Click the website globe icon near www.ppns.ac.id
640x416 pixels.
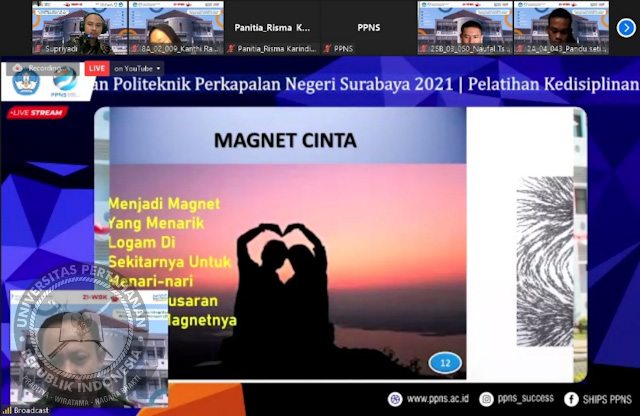click(x=395, y=399)
